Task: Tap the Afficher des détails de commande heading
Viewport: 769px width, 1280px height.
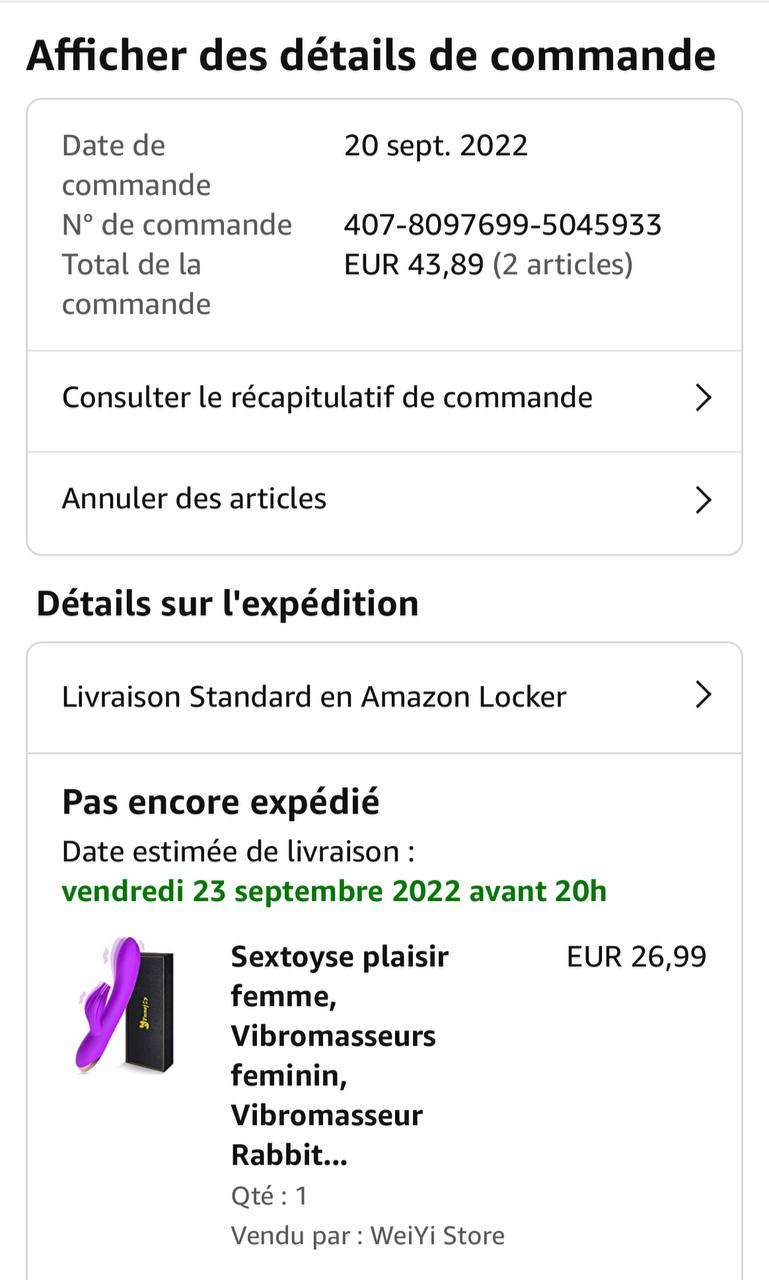Action: [x=371, y=55]
